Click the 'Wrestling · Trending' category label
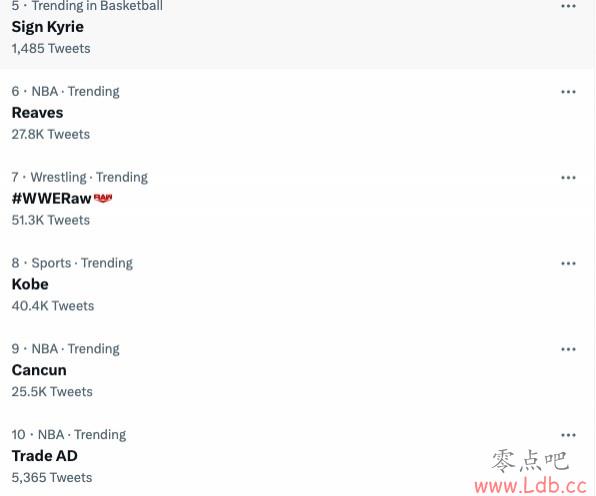The width and height of the screenshot is (596, 496). point(89,177)
